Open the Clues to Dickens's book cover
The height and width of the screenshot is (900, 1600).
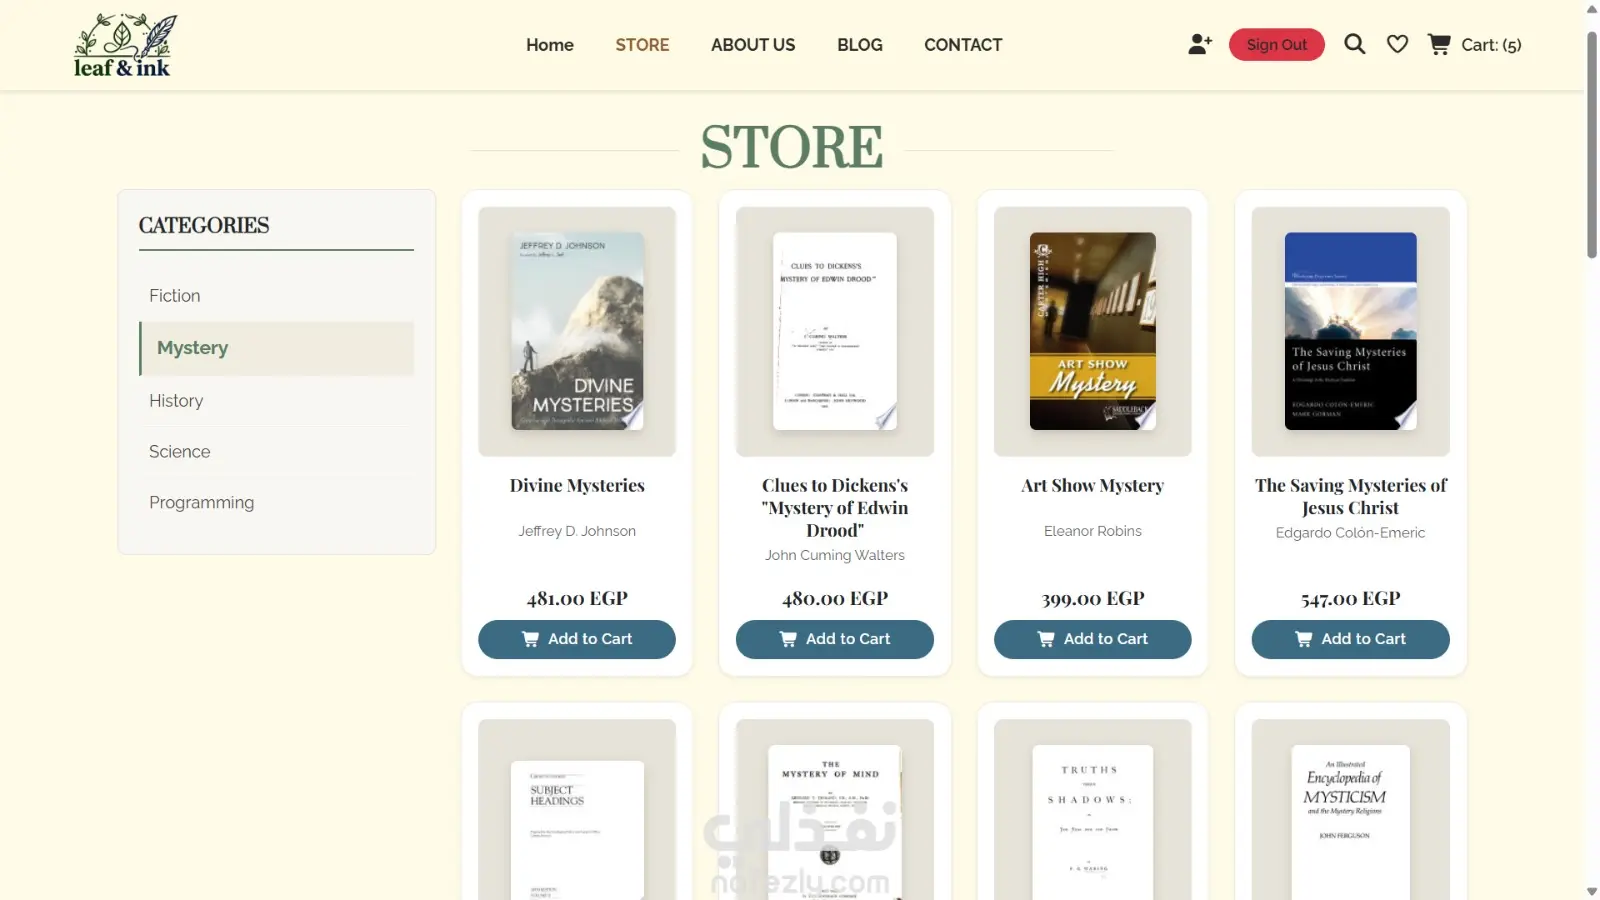click(x=835, y=331)
